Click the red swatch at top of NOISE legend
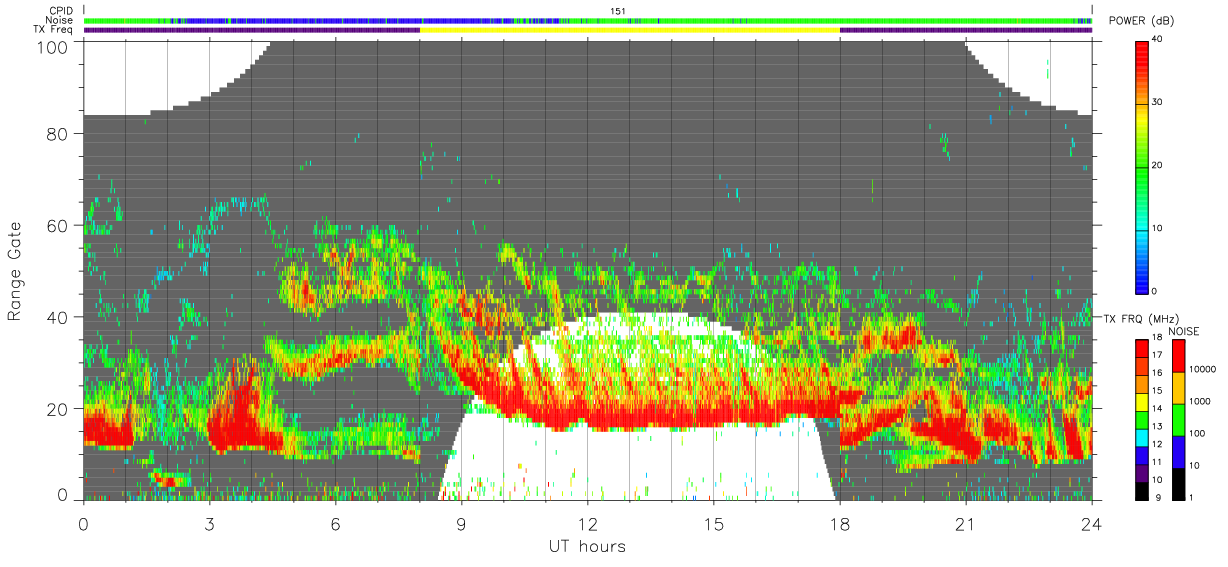The height and width of the screenshot is (567, 1228). coord(1180,356)
